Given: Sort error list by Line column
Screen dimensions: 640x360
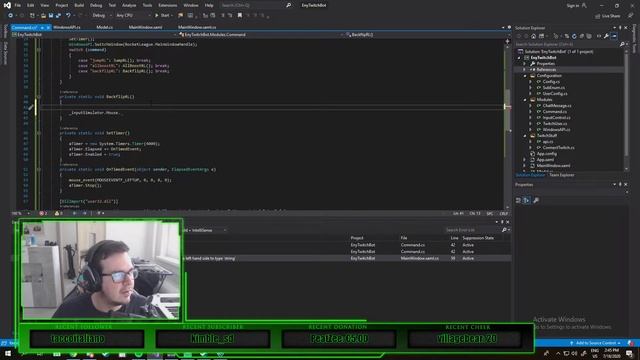Looking at the screenshot, I should point(454,238).
